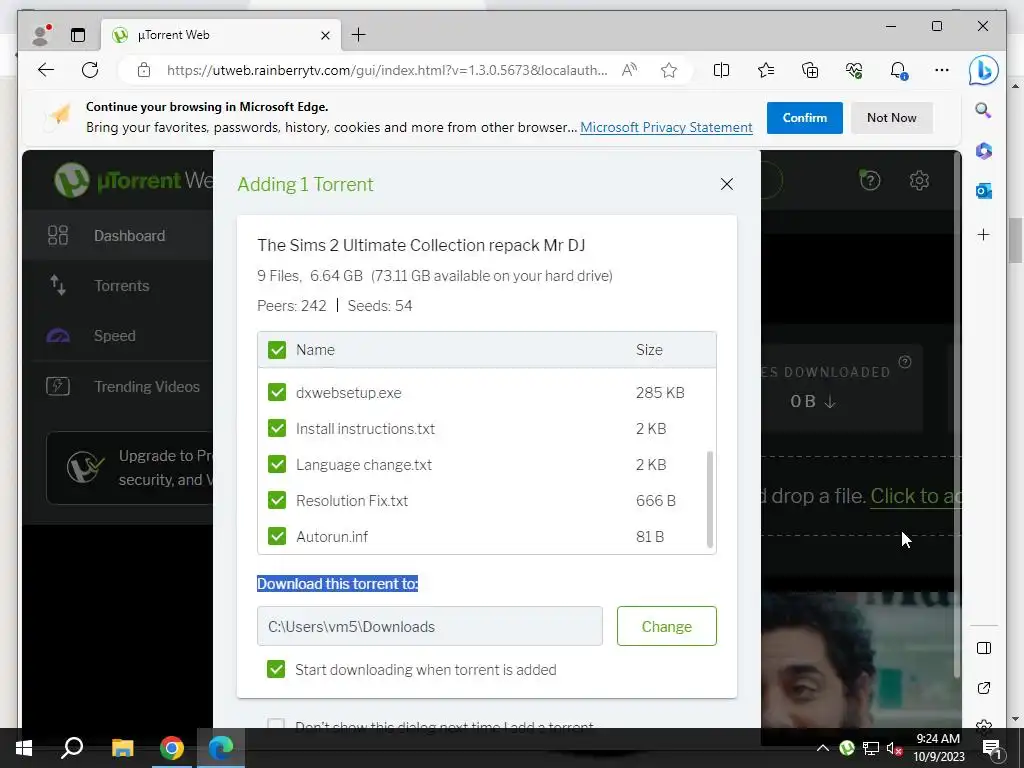Screen dimensions: 1024x768
Task: Open Browser essentials heart icon
Action: pos(854,70)
